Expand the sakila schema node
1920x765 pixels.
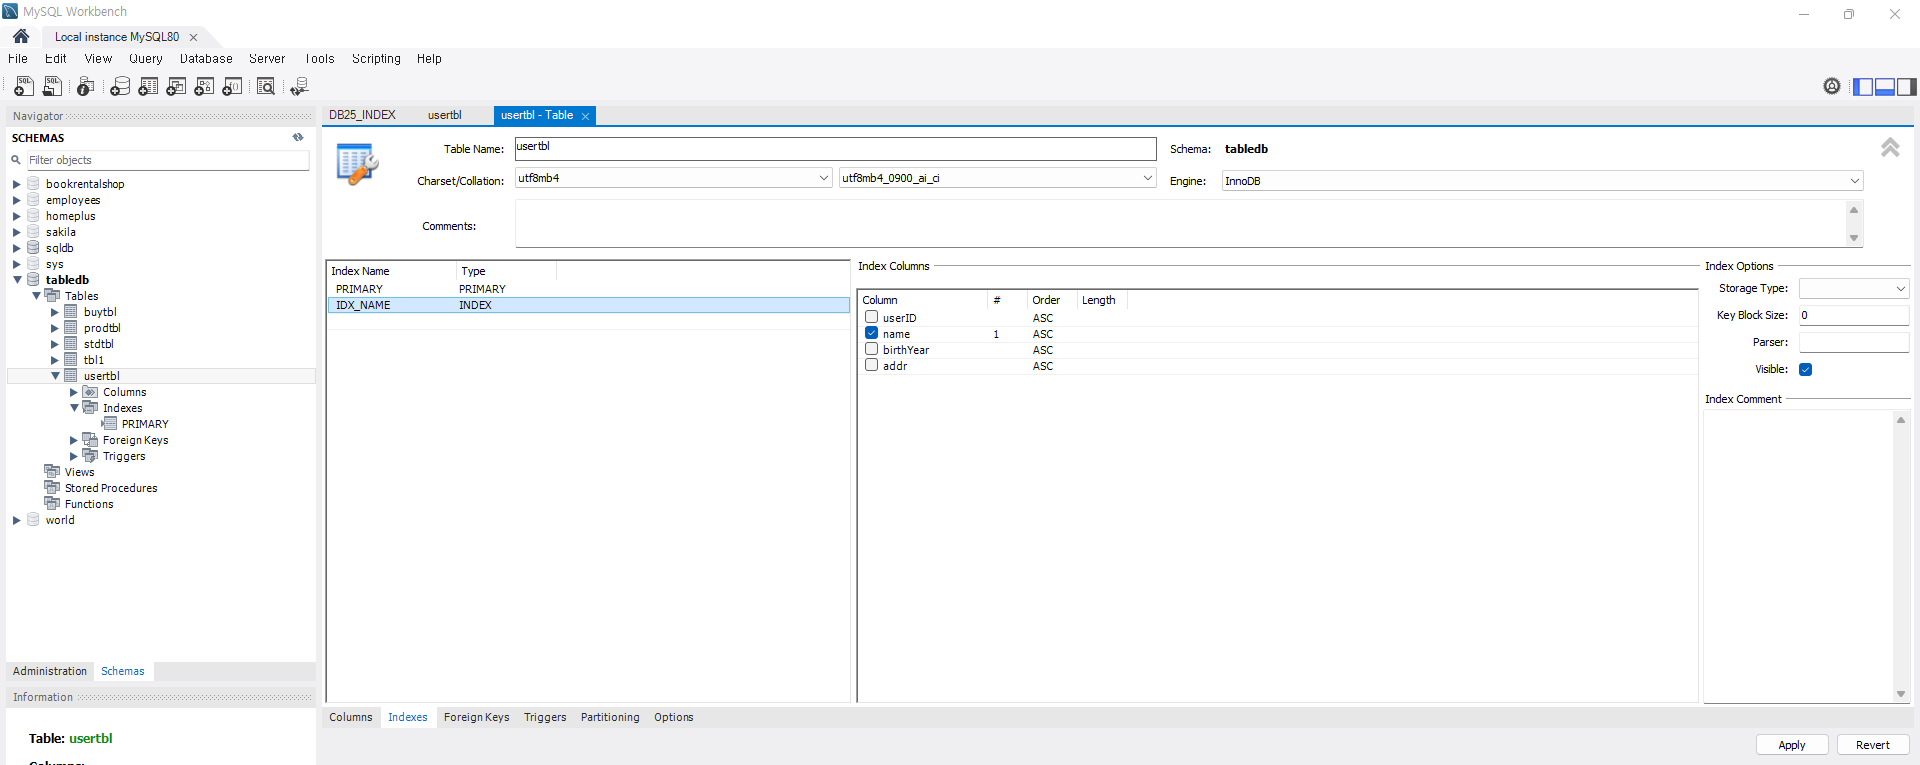click(17, 232)
